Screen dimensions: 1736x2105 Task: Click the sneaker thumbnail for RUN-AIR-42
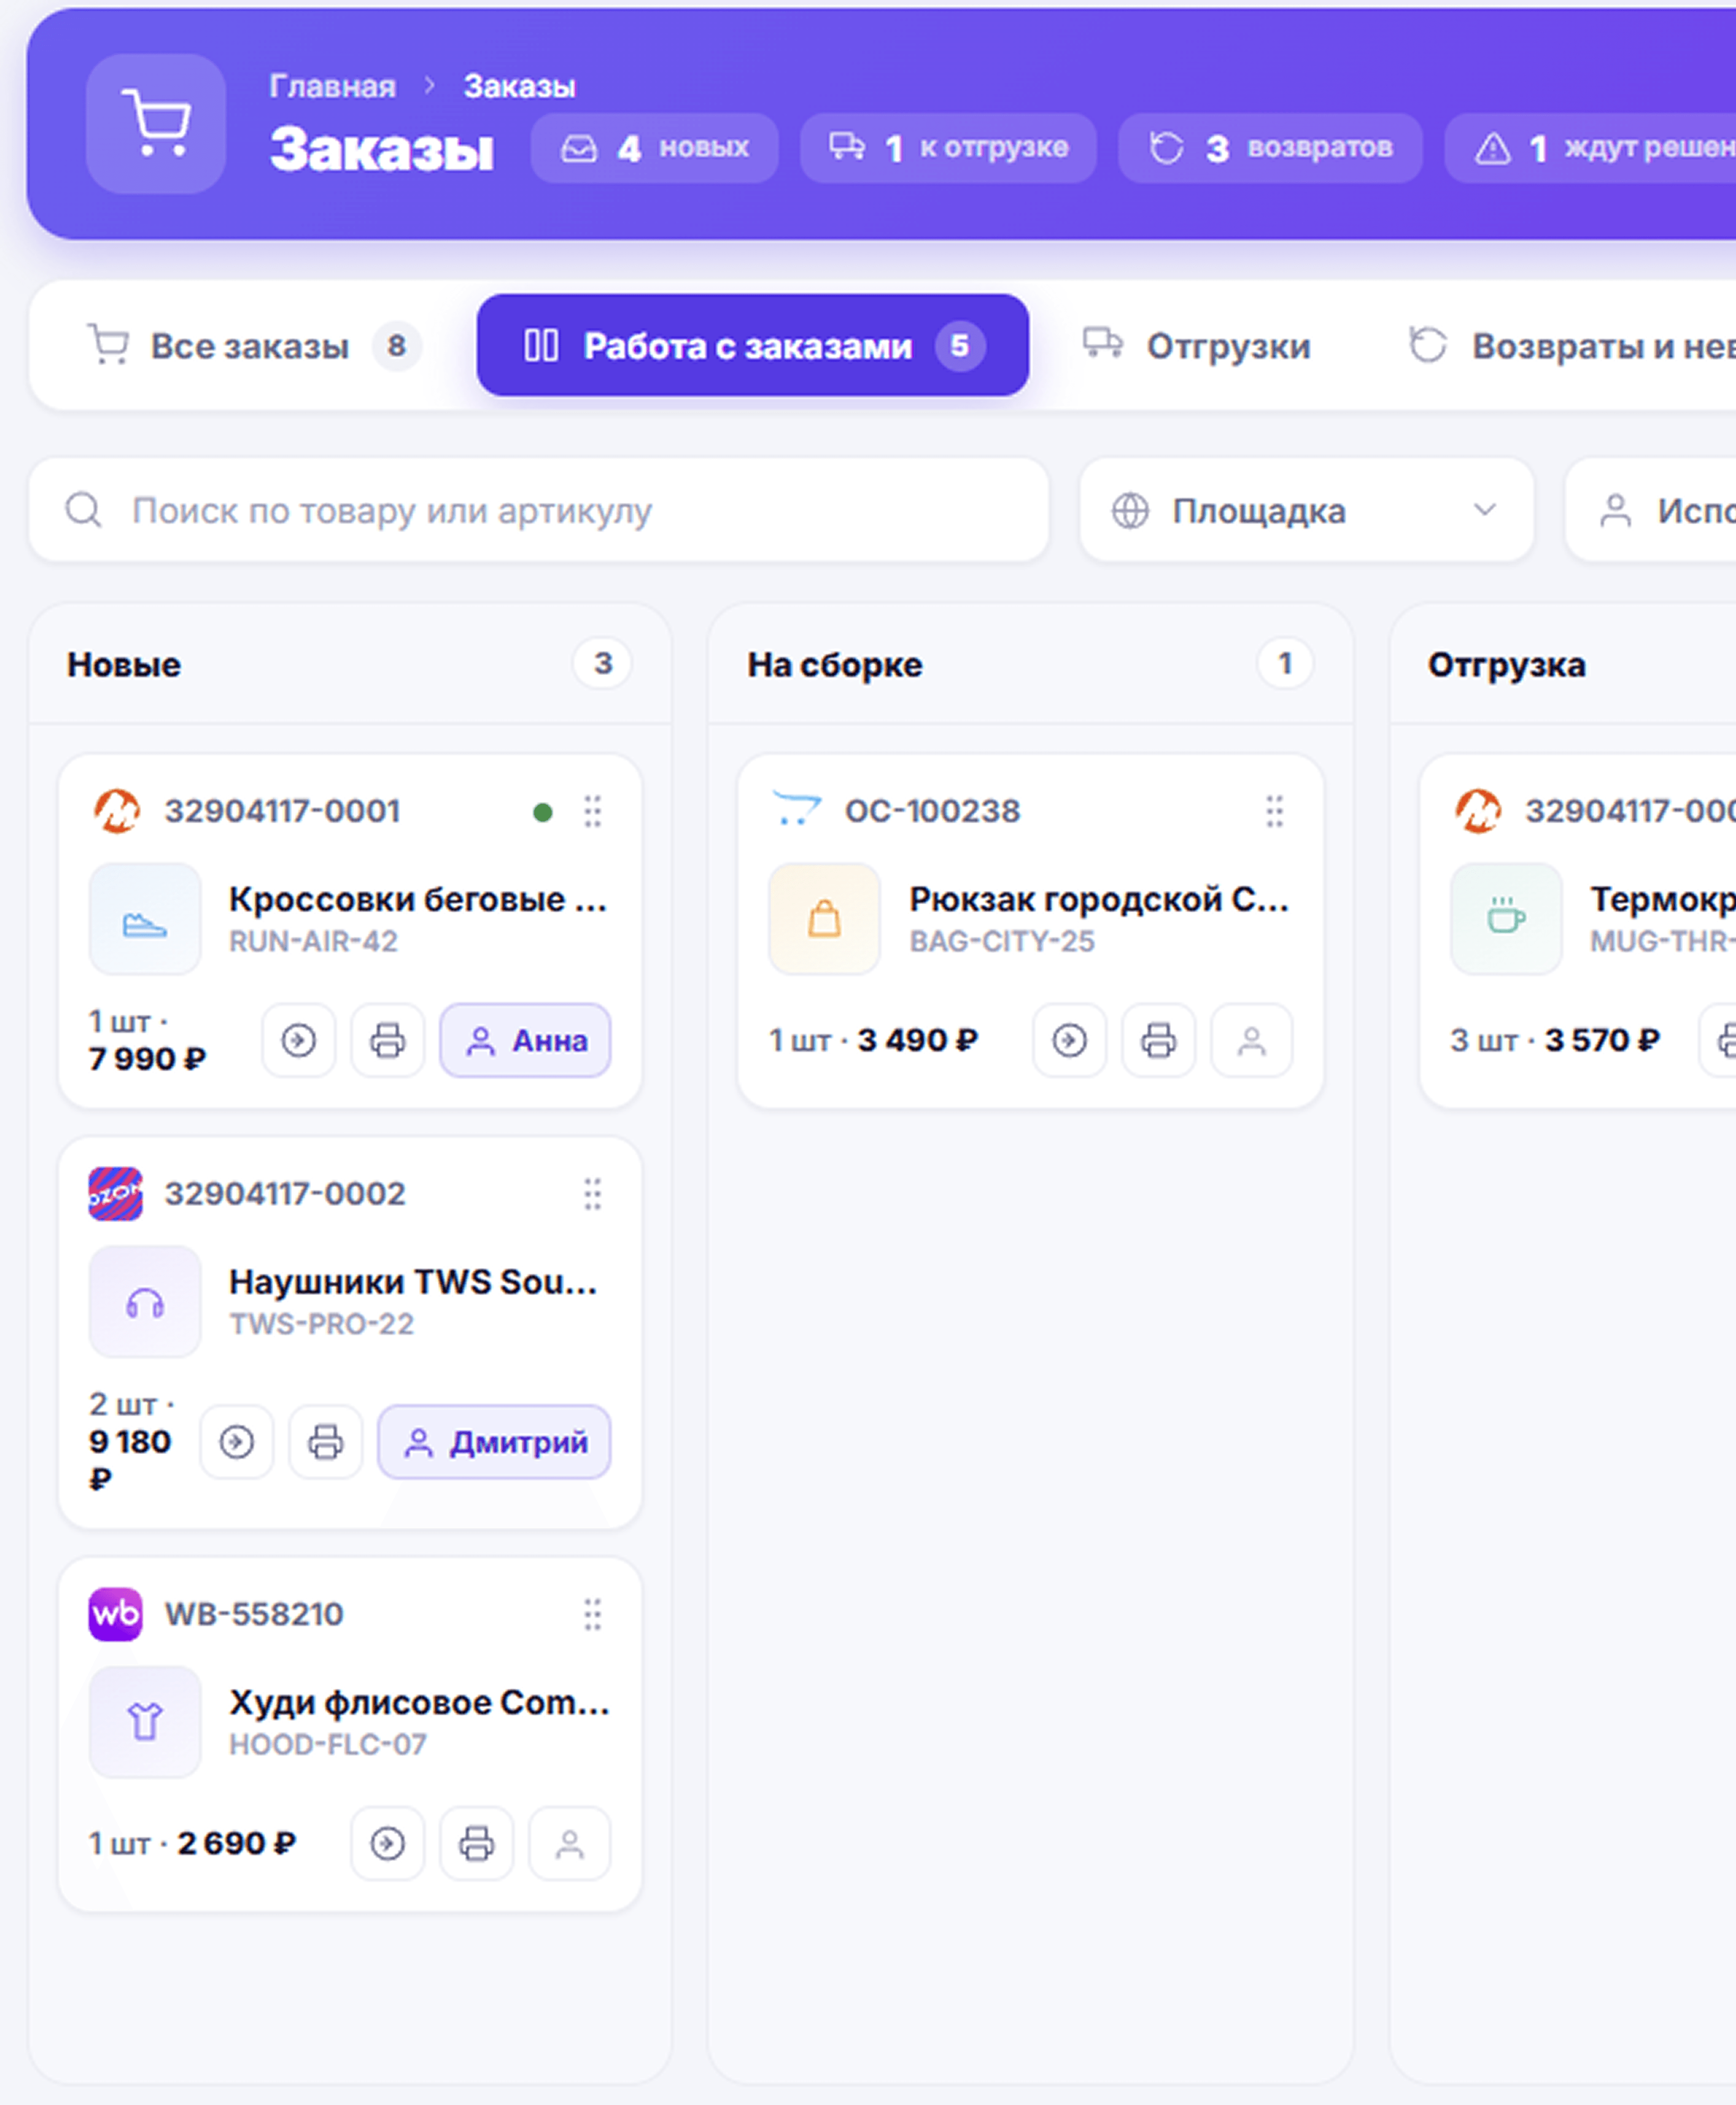(x=145, y=919)
